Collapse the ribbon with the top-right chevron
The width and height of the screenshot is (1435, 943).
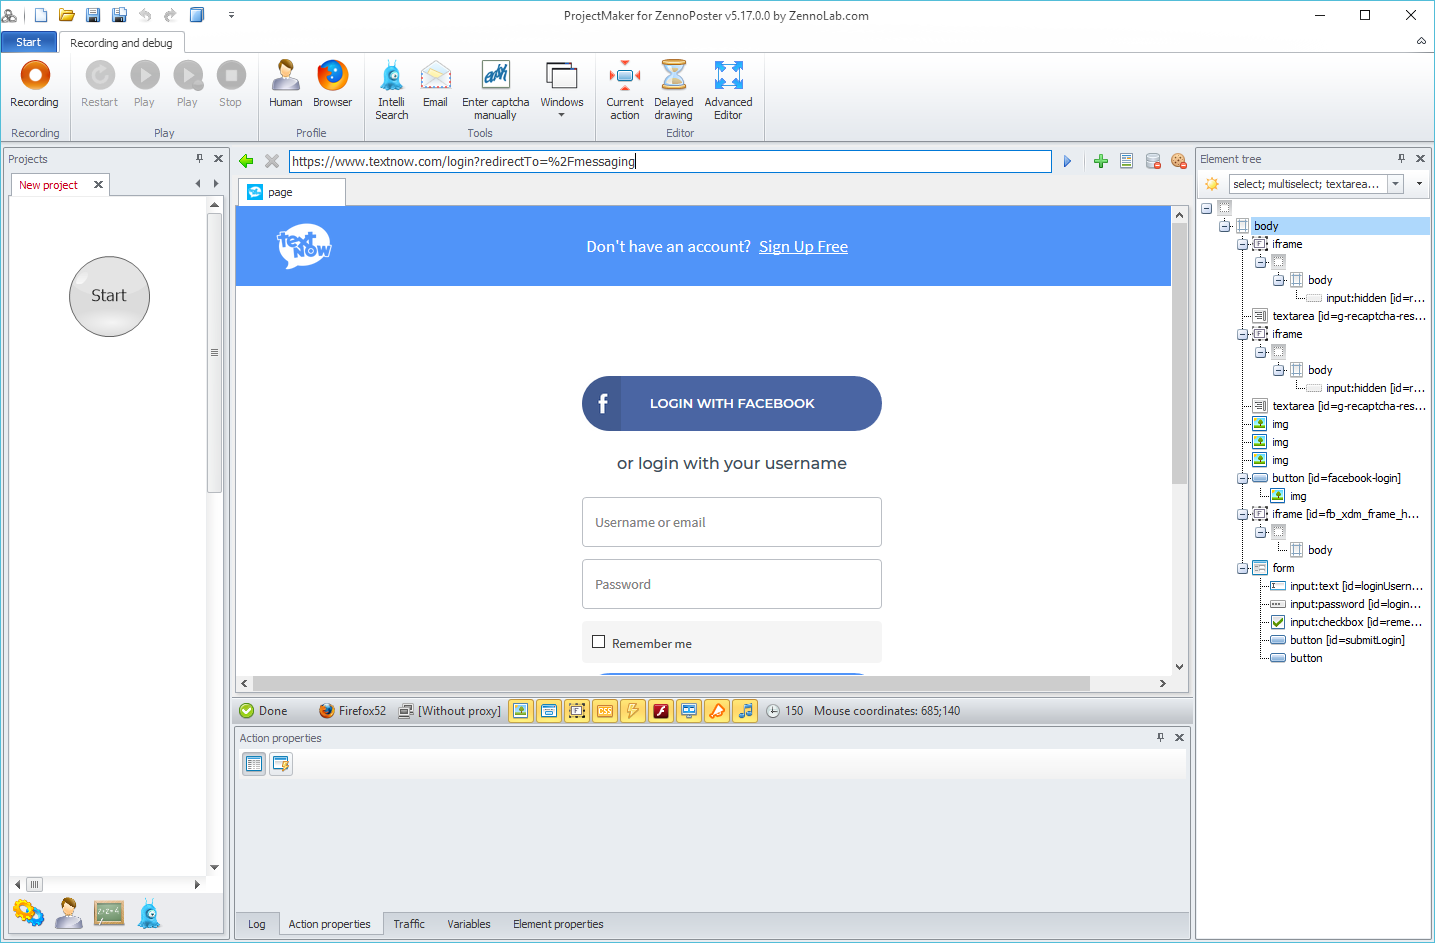coord(1421,41)
